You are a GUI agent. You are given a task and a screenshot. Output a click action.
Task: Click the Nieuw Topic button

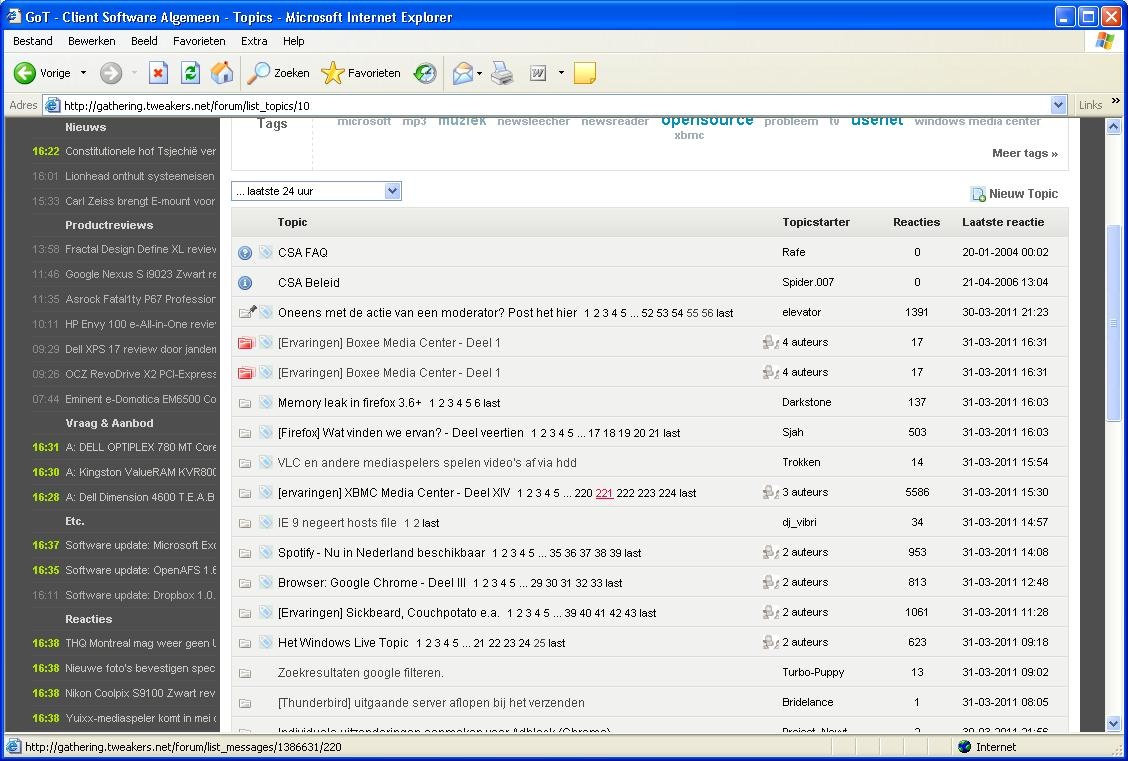1014,194
